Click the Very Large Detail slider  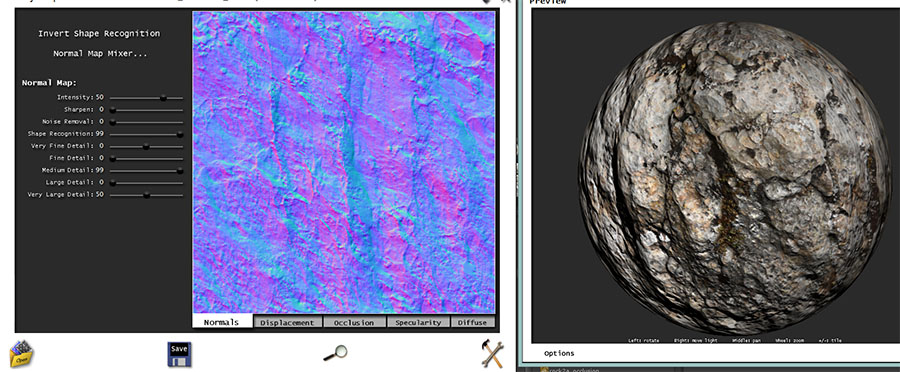coord(146,195)
